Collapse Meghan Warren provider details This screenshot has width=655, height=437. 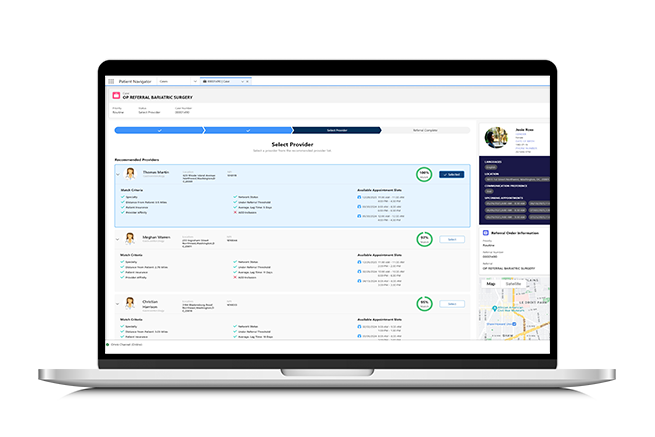[x=118, y=240]
